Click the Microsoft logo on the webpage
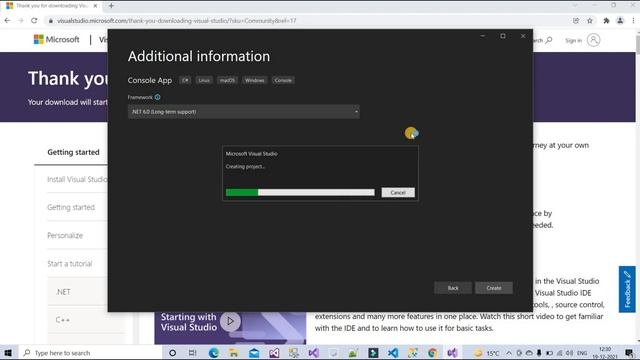Viewport: 640px width, 360px height. tap(57, 40)
